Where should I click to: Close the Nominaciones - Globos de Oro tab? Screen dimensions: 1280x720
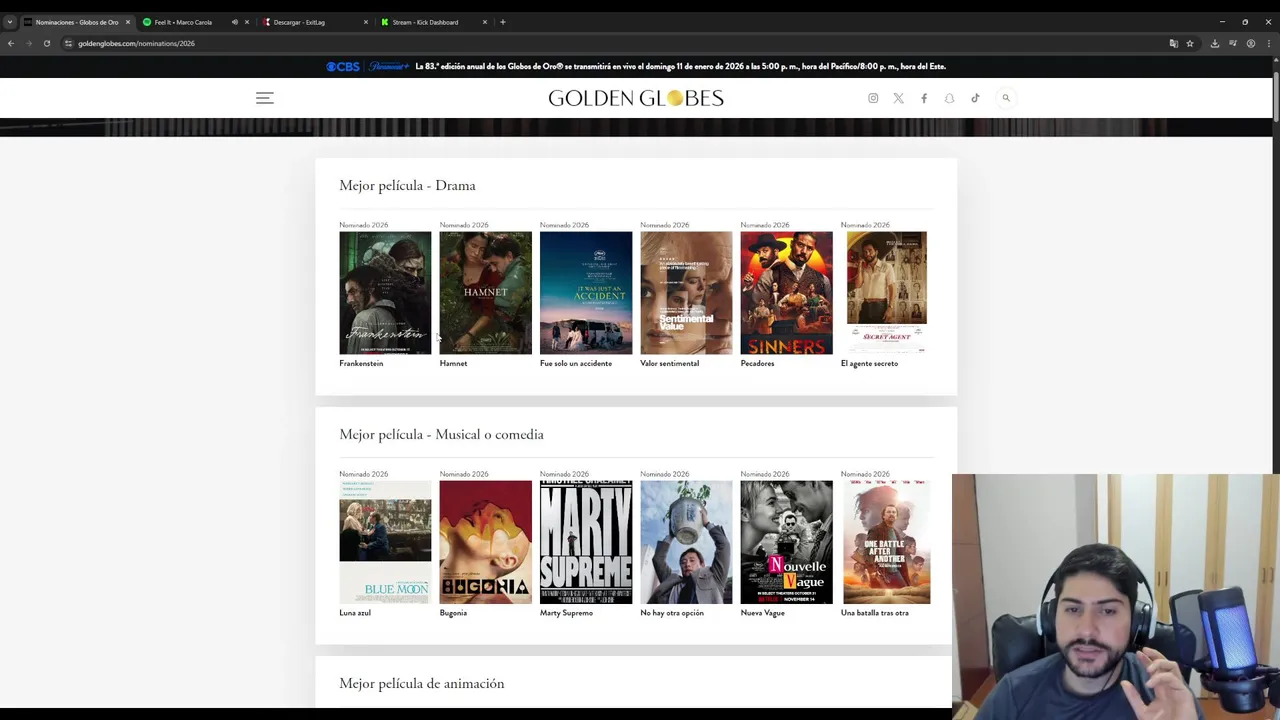tap(127, 22)
